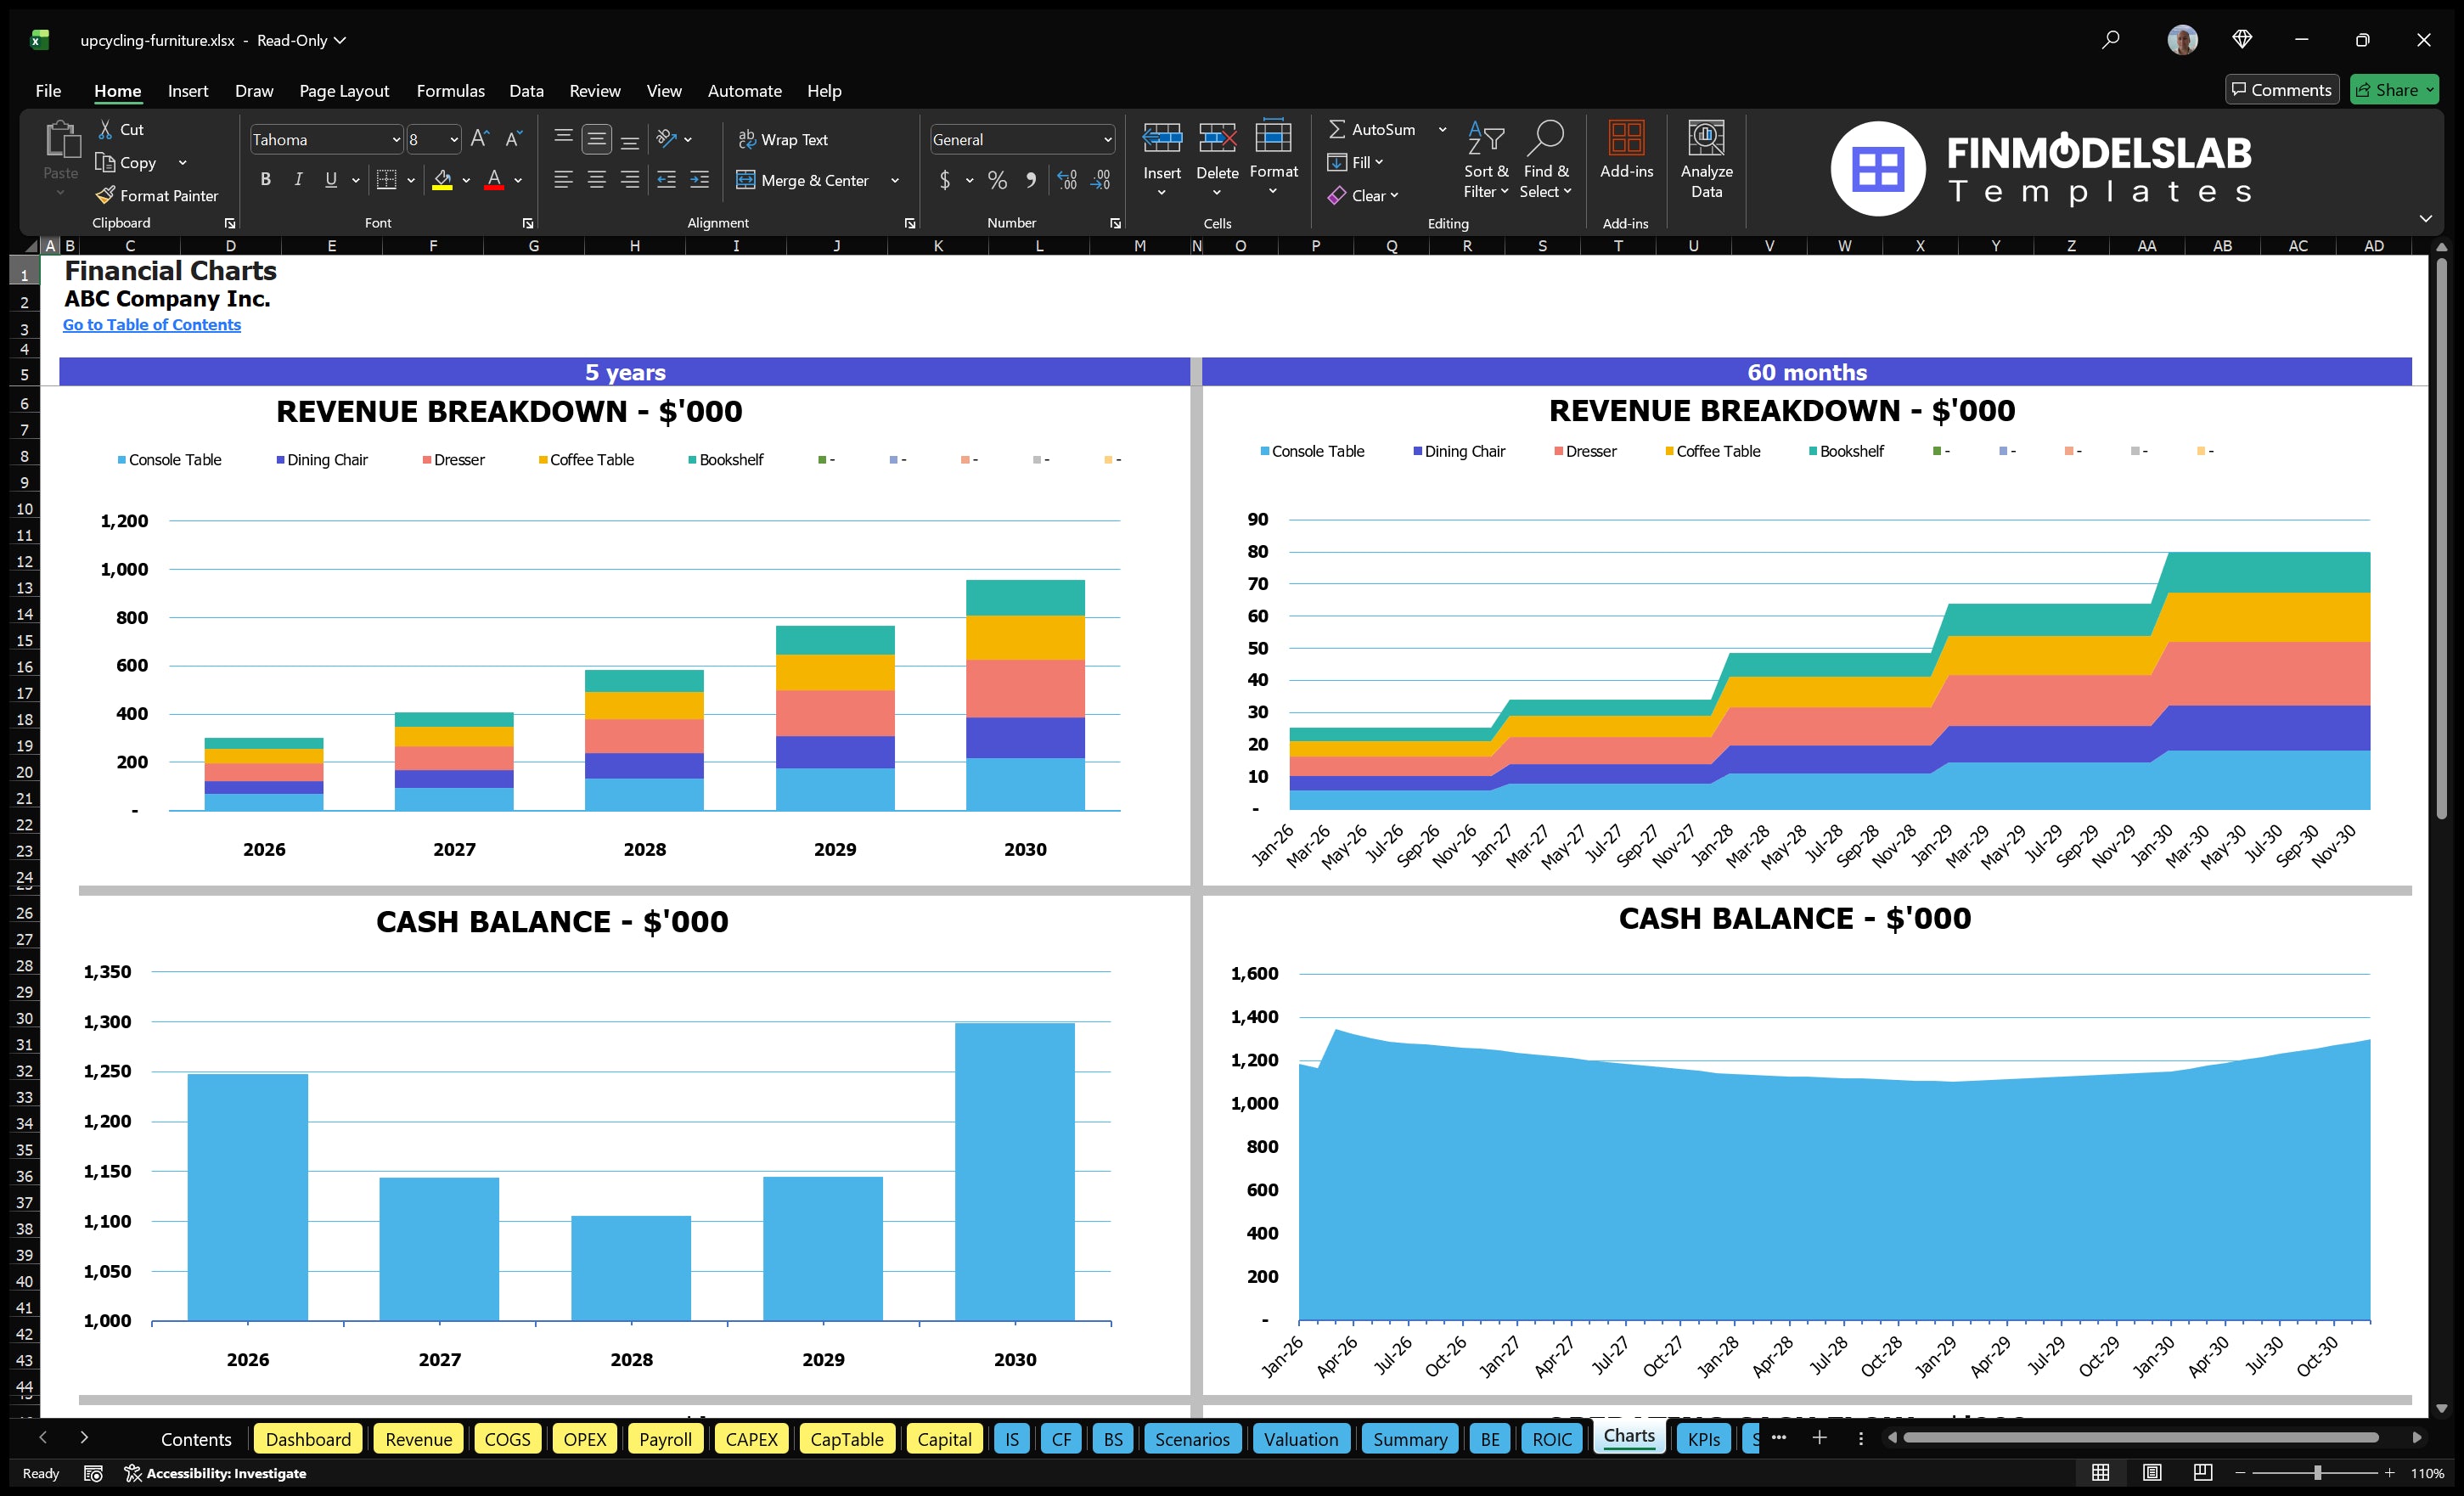Click the AutoSum icon
This screenshot has width=2464, height=1496.
pos(1339,128)
